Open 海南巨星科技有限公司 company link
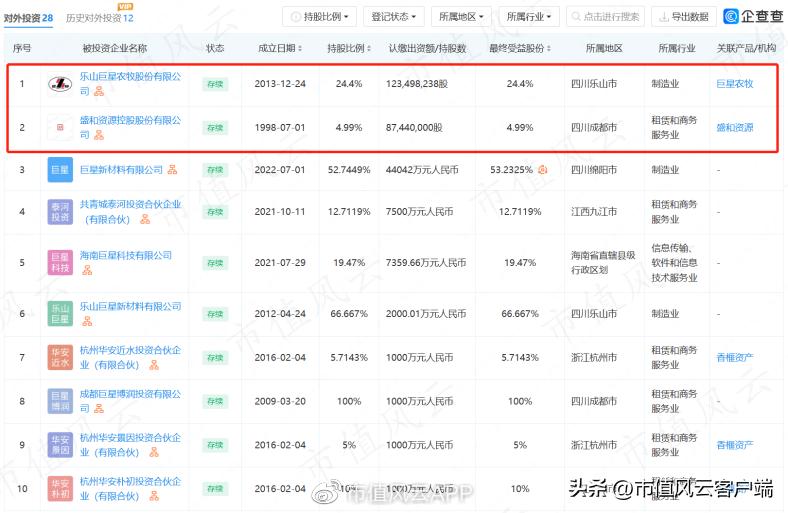Viewport: 788px width, 513px height. pyautogui.click(x=126, y=255)
